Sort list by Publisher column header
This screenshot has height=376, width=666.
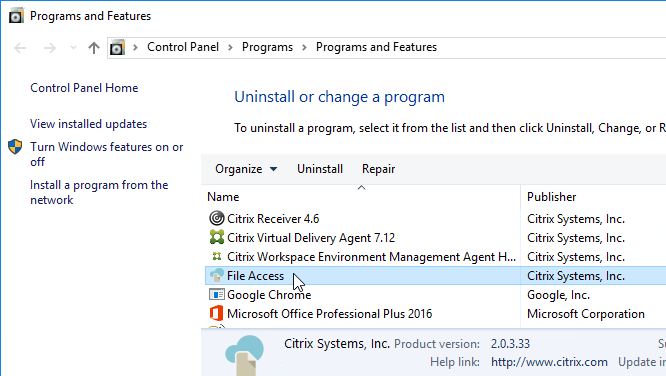click(x=551, y=197)
